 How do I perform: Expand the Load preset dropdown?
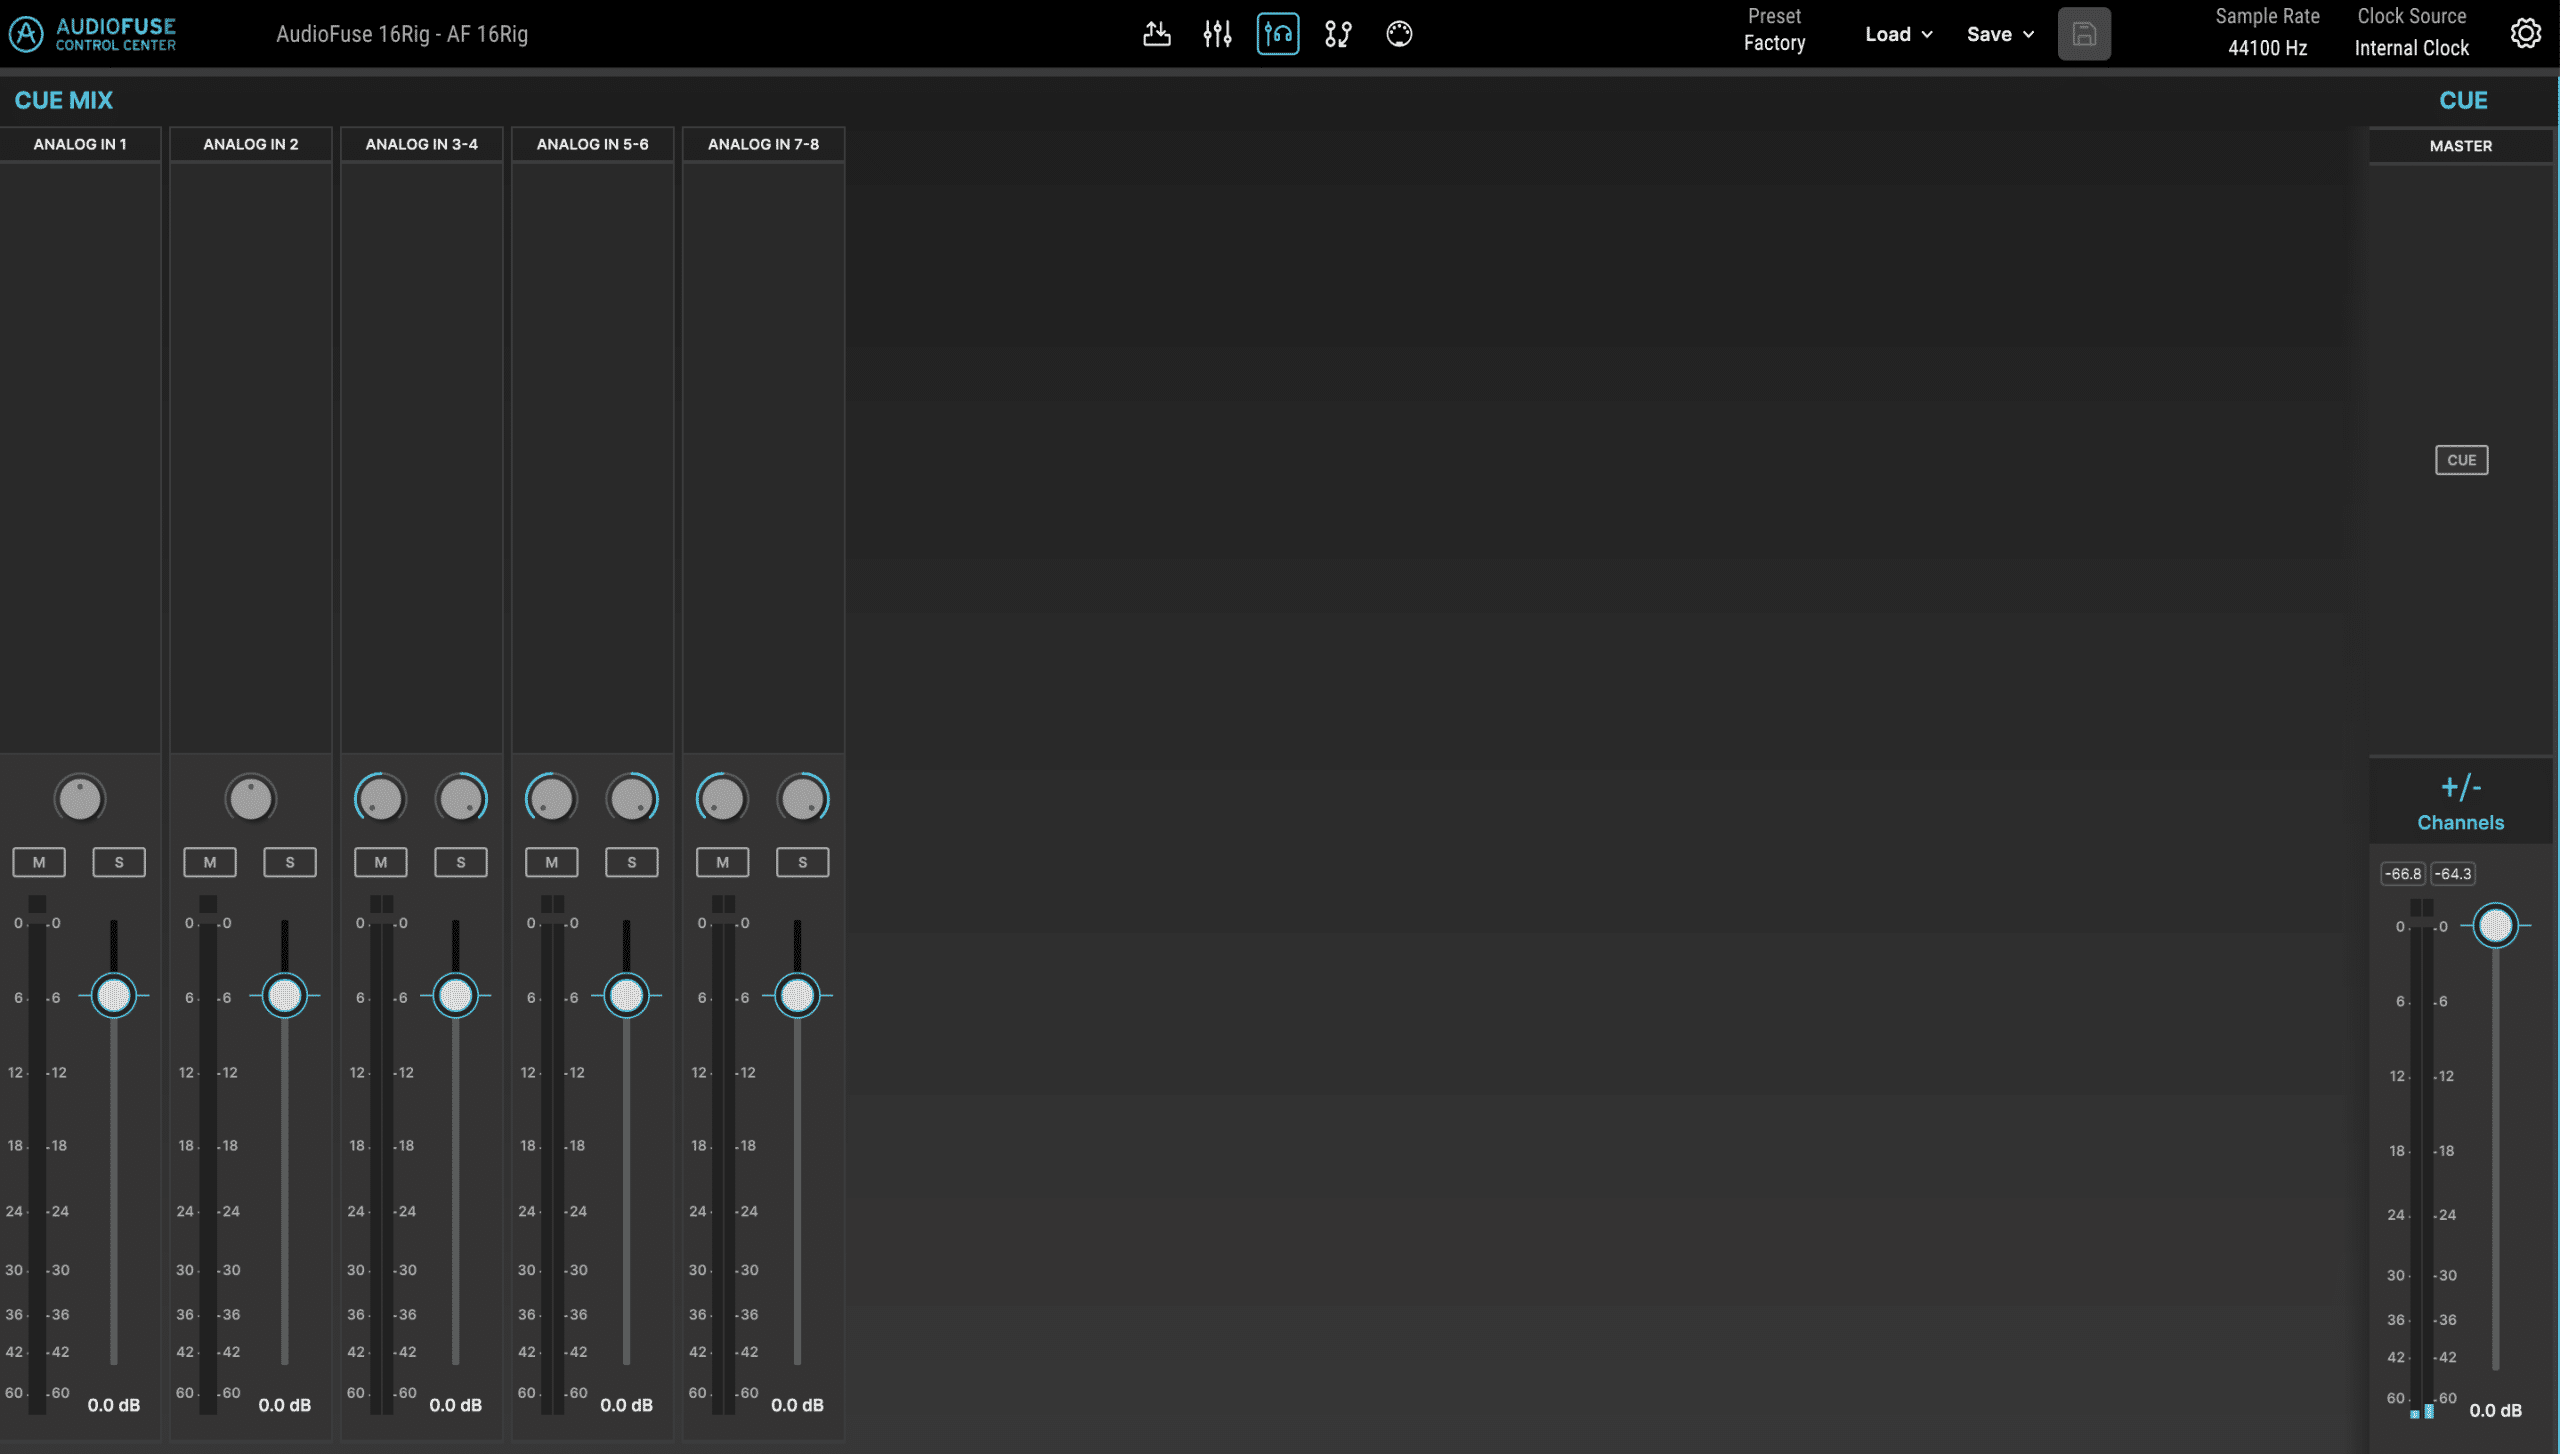1898,34
